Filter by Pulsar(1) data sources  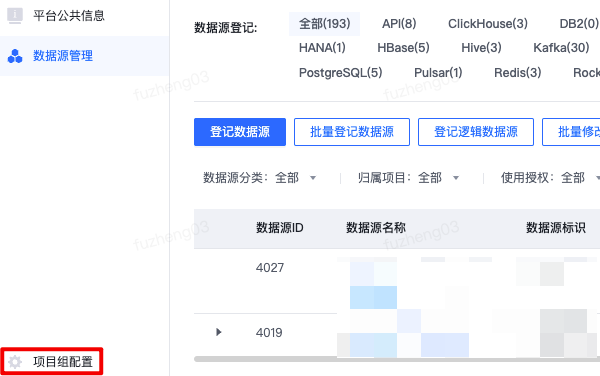click(x=438, y=73)
